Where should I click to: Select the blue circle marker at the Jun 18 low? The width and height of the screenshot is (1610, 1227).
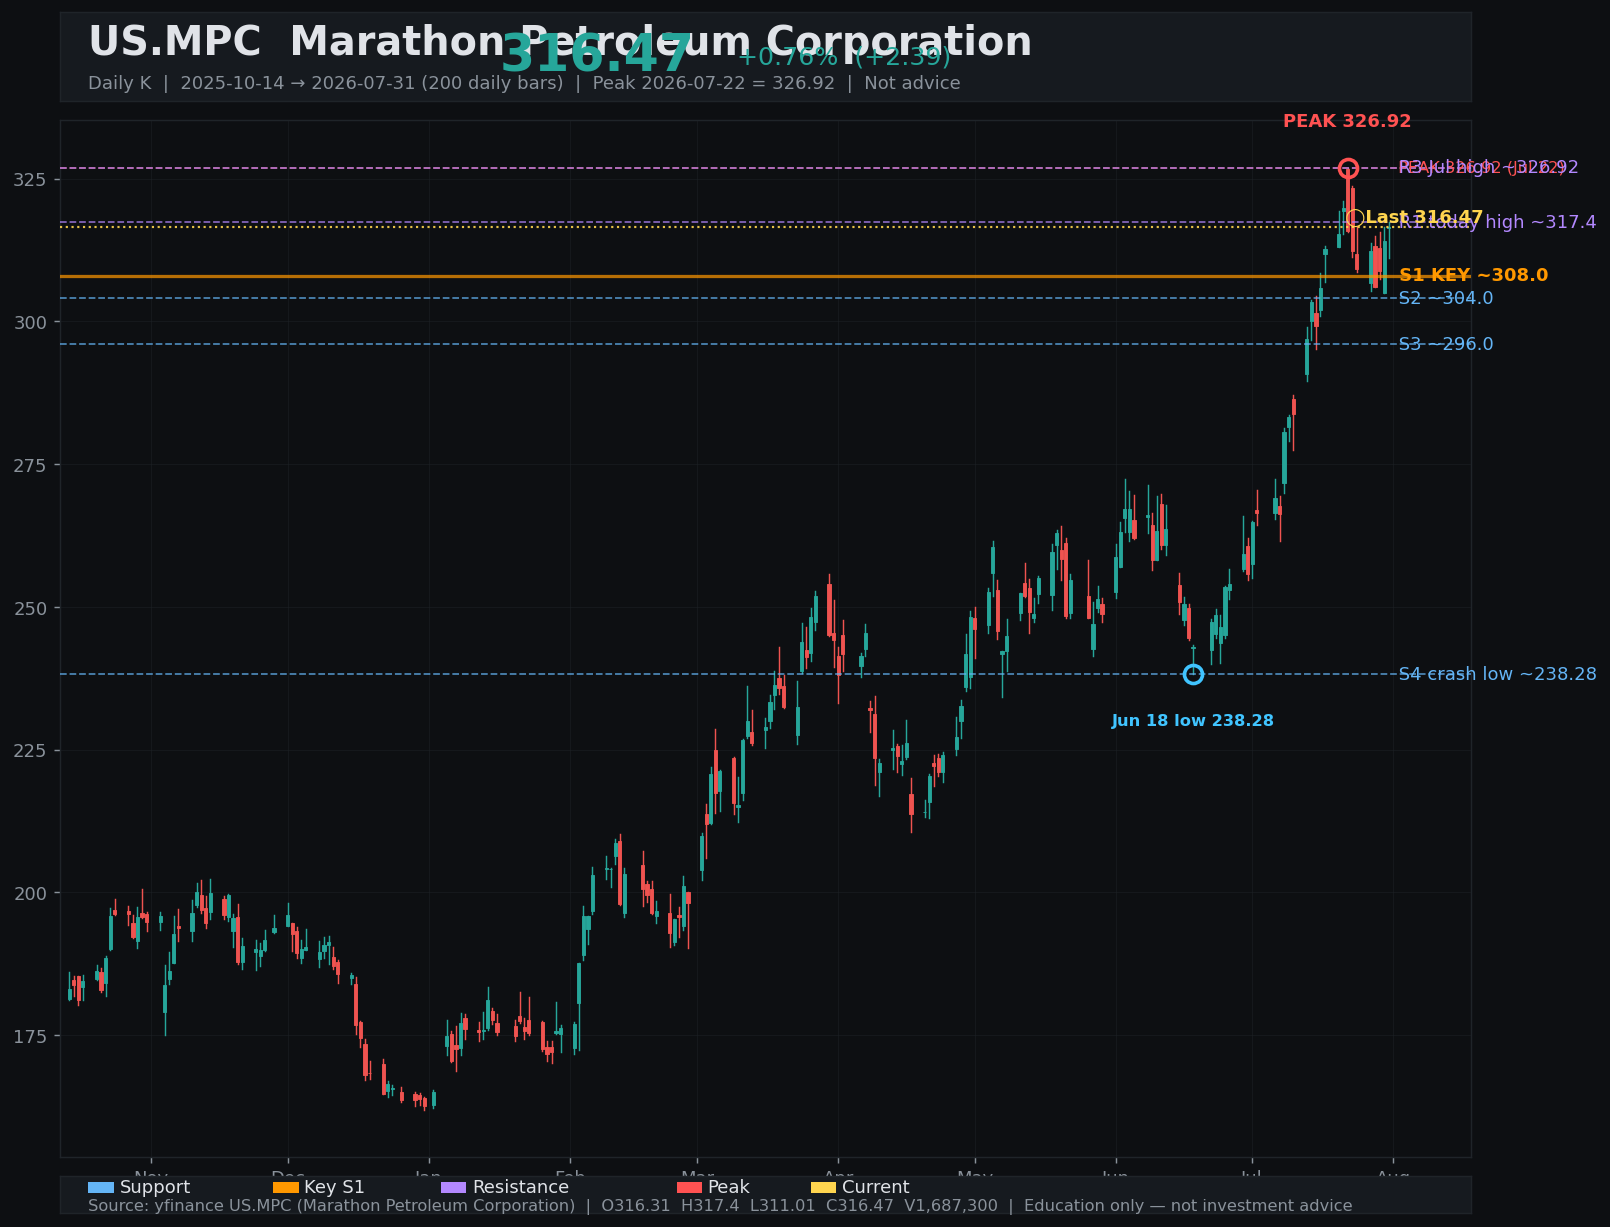pos(1193,674)
